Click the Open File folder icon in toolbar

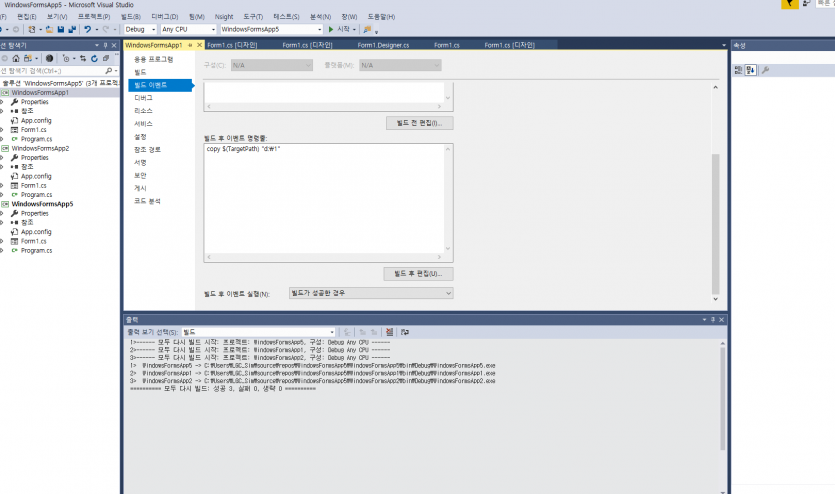49,29
